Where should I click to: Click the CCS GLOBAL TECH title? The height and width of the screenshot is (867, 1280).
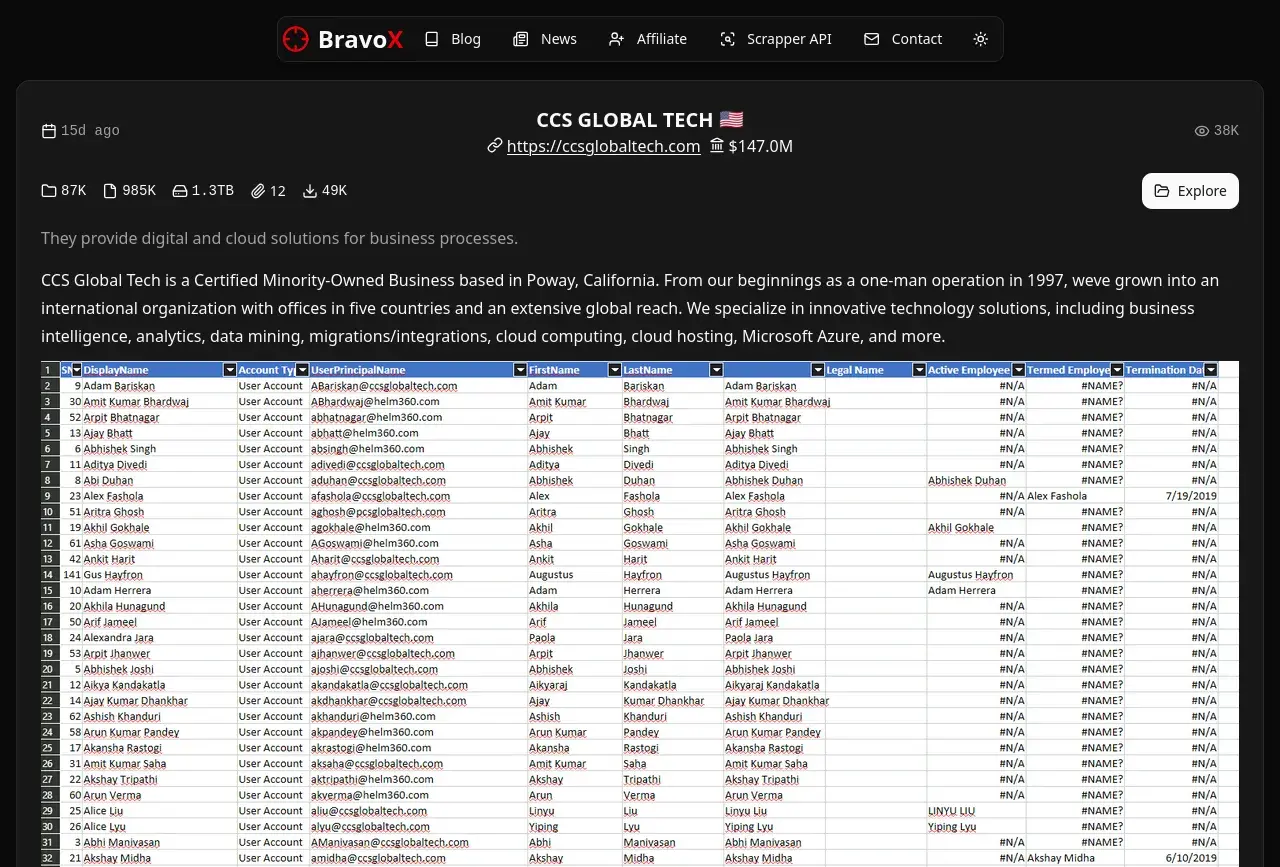pyautogui.click(x=640, y=120)
